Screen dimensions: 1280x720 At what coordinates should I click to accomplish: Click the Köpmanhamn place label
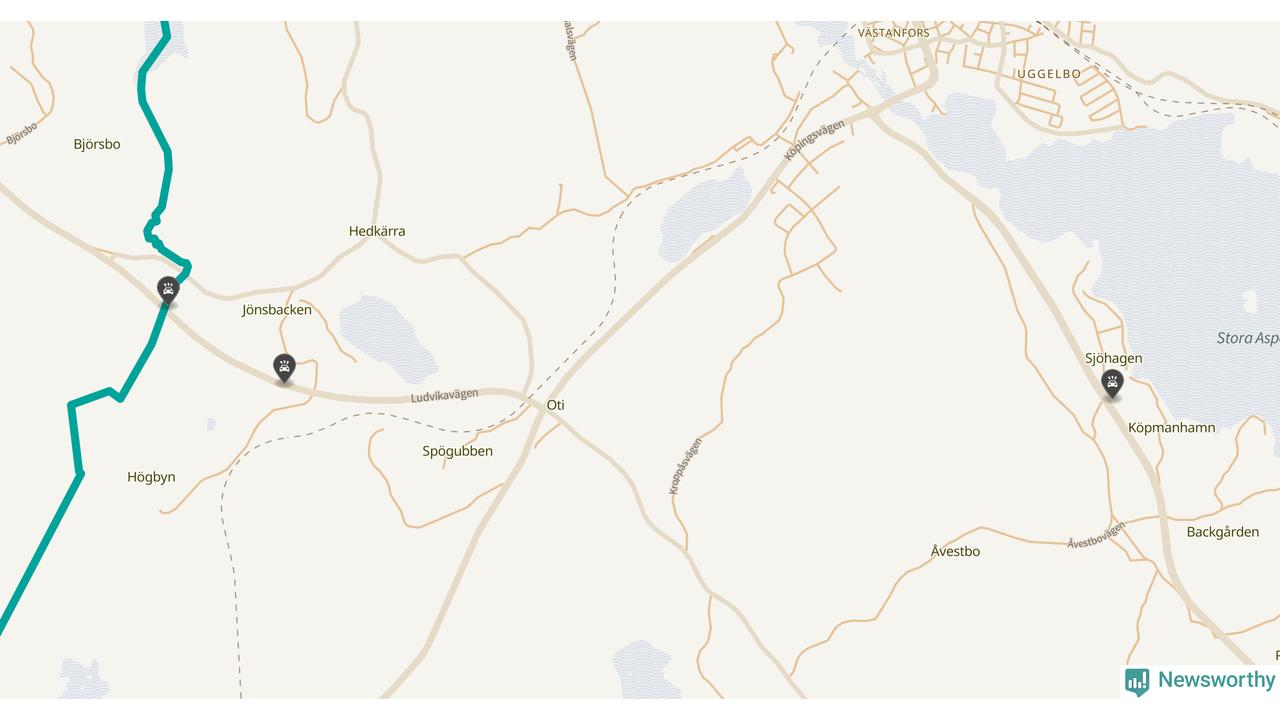pyautogui.click(x=1172, y=428)
